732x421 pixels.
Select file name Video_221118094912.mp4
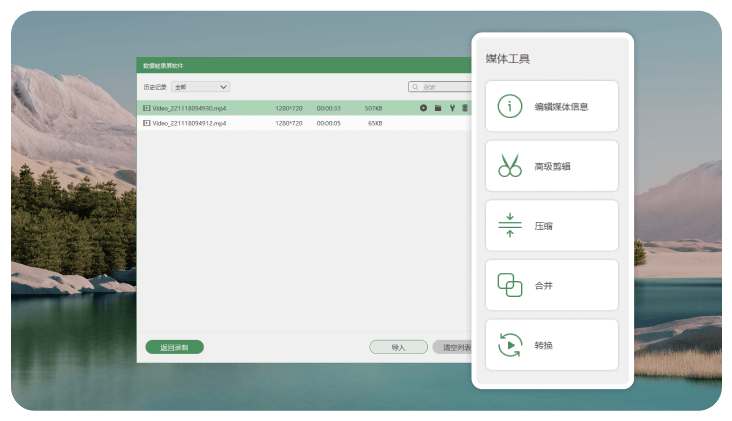click(x=189, y=123)
